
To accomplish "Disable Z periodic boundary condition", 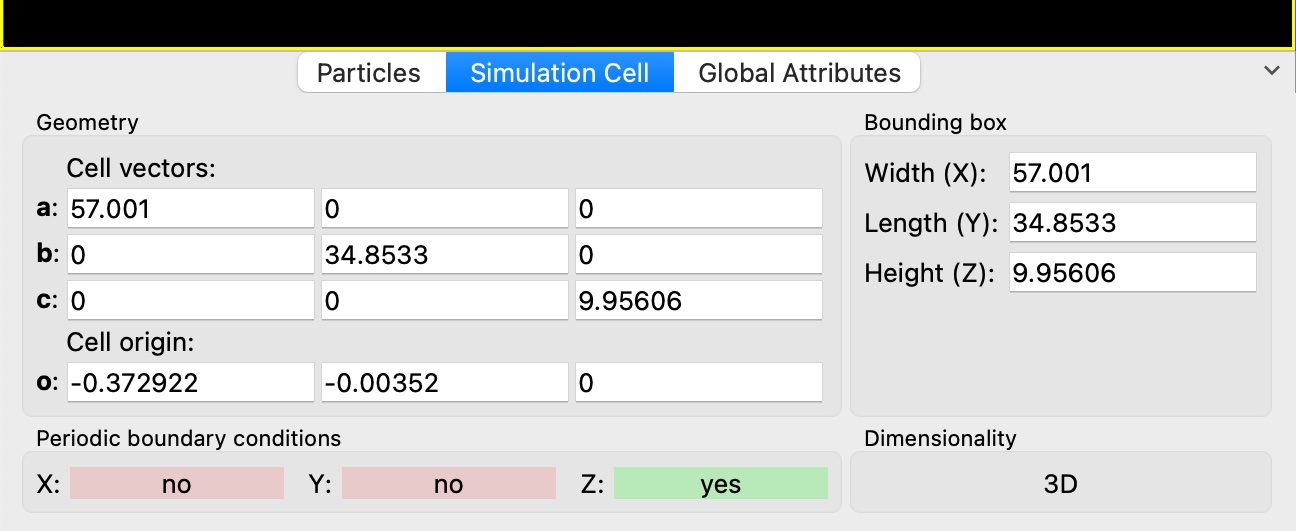I will coord(720,484).
